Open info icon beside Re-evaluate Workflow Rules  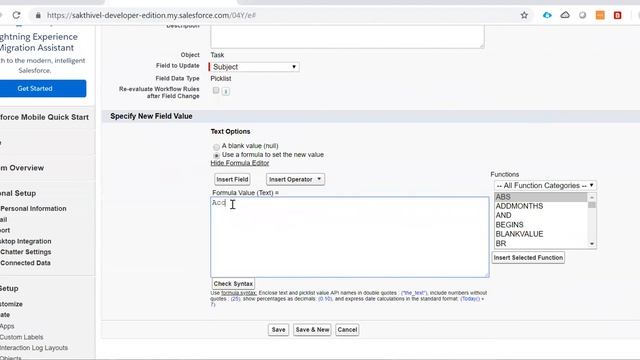pyautogui.click(x=226, y=91)
